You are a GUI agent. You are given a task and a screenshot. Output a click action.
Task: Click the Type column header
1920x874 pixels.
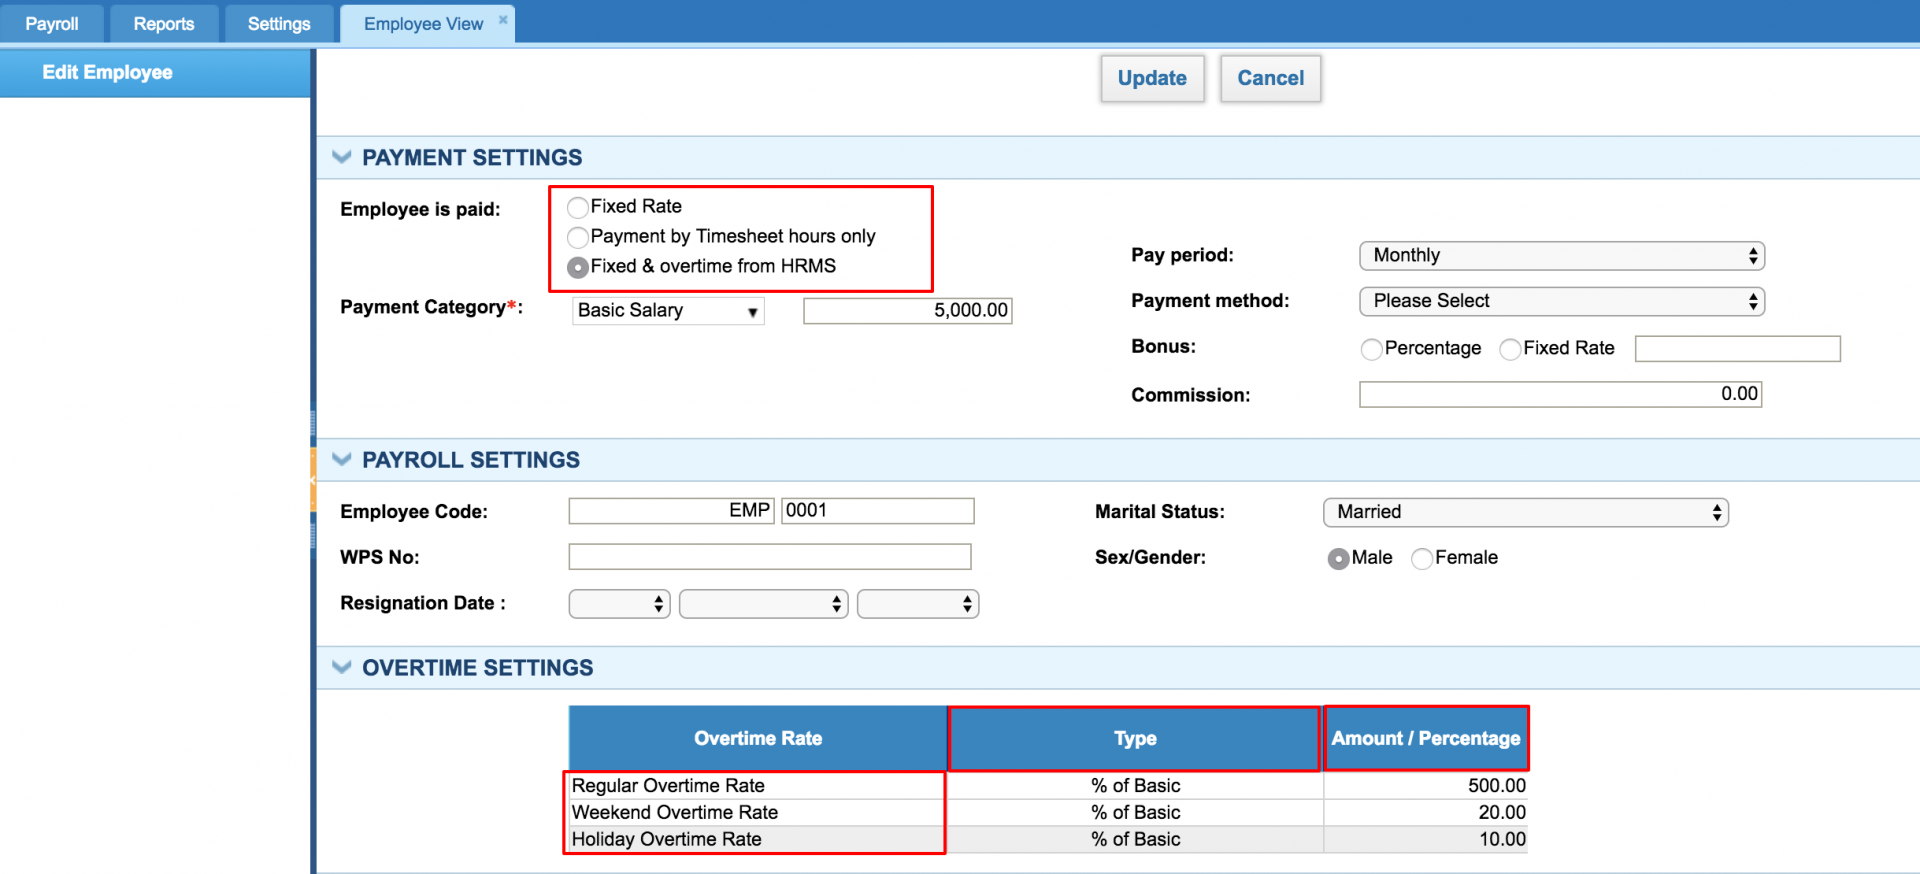1135,738
